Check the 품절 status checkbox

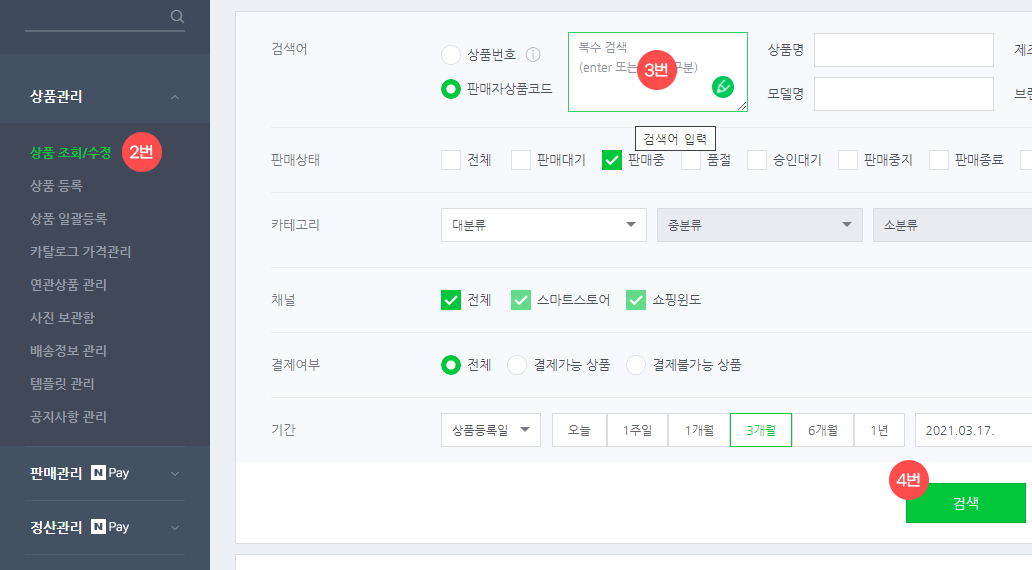point(691,160)
